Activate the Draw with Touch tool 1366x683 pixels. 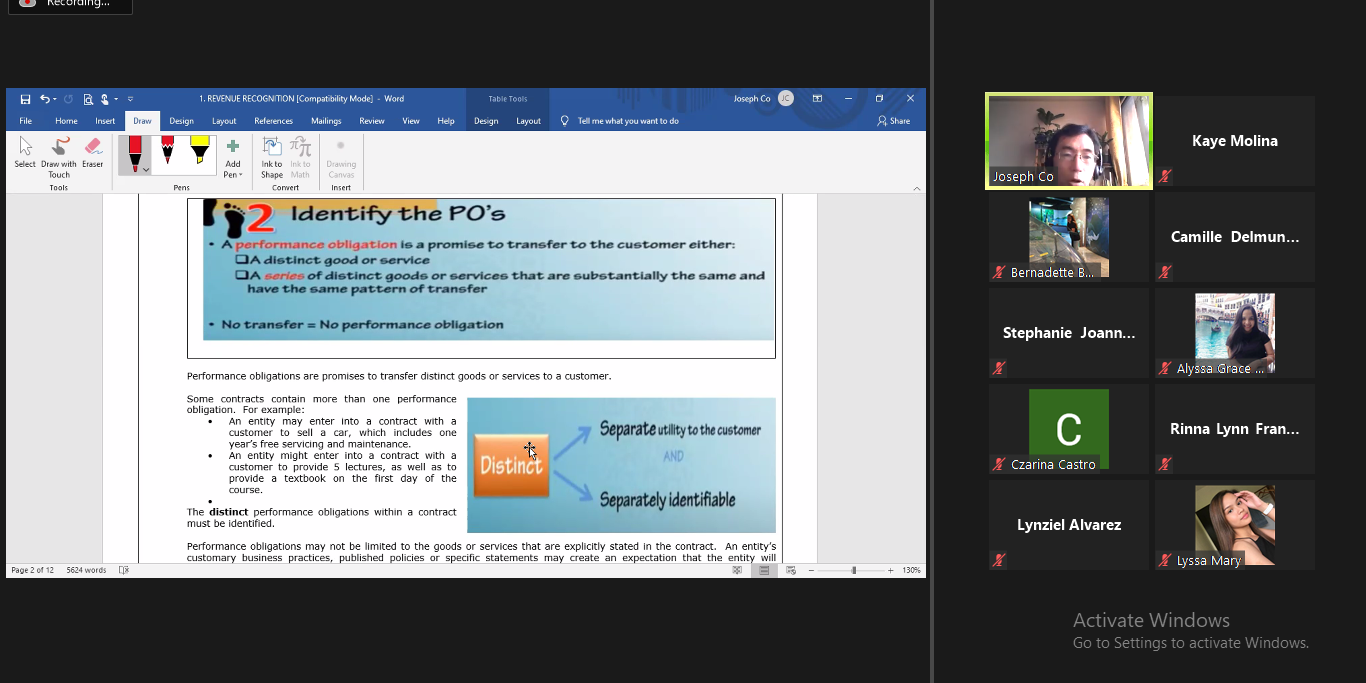(x=59, y=153)
